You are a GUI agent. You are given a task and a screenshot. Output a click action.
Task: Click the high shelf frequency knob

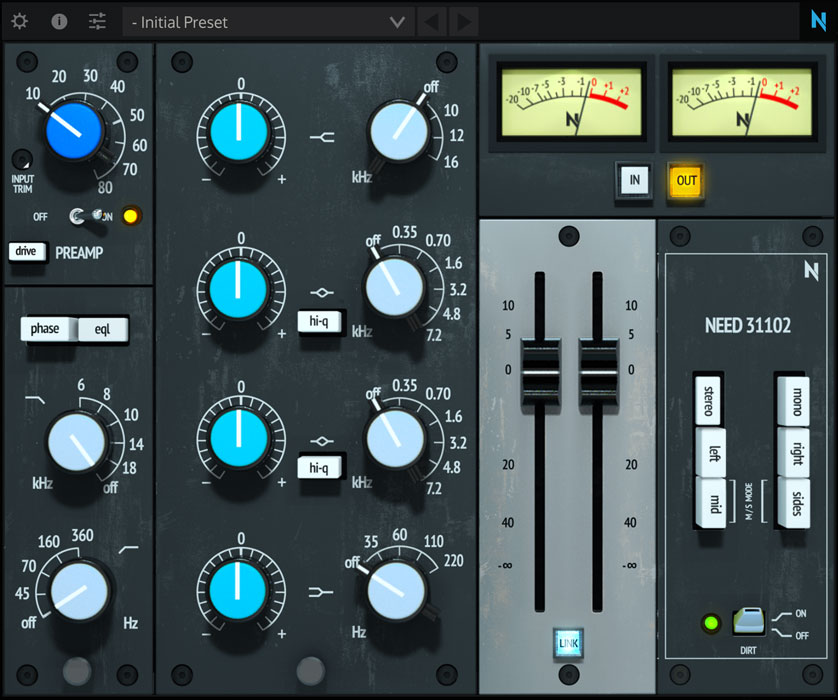399,131
